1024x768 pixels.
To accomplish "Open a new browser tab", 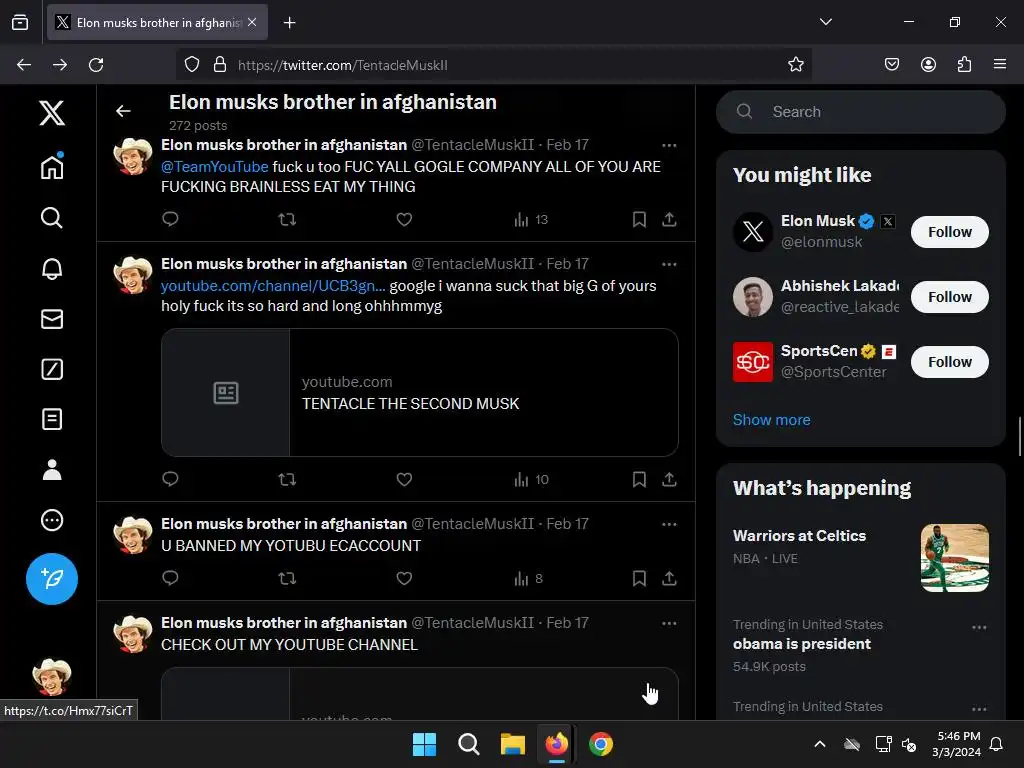I will tap(289, 23).
